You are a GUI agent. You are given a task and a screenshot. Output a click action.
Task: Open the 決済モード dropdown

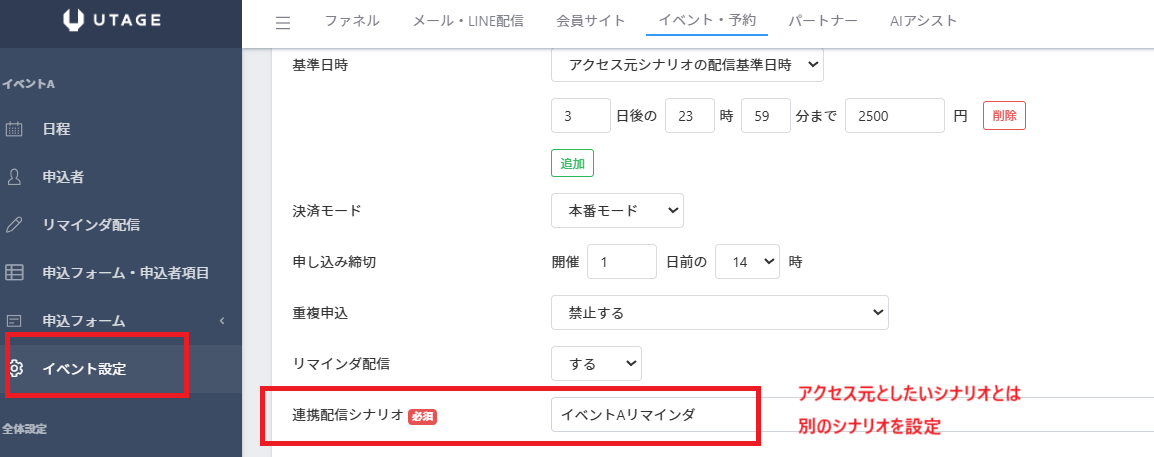click(617, 211)
